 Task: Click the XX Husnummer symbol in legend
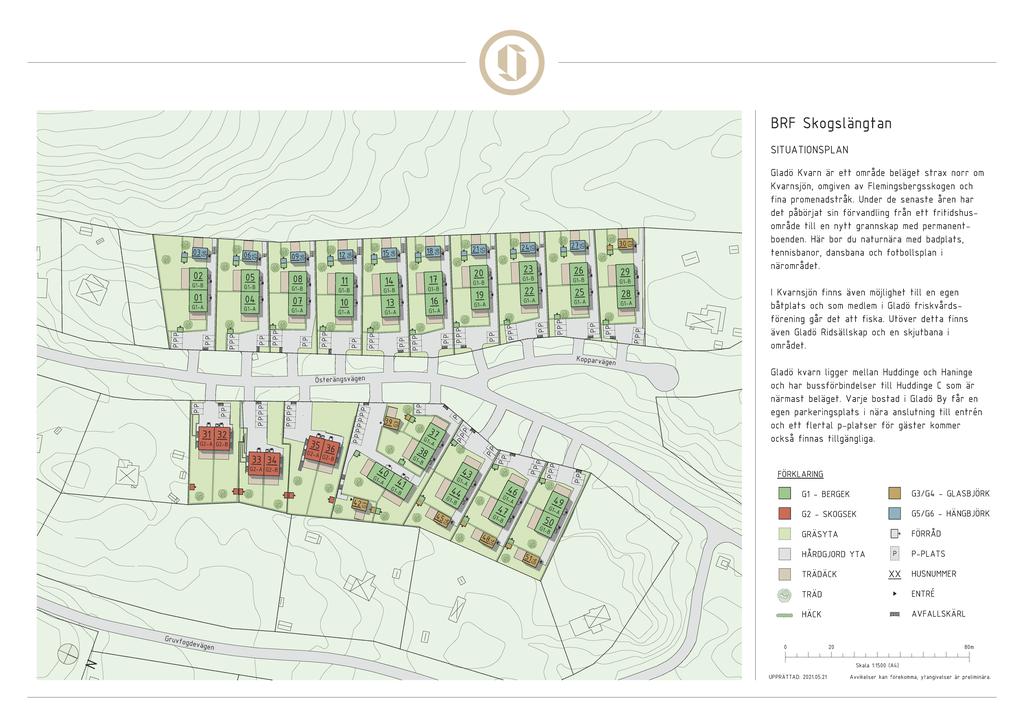point(895,574)
